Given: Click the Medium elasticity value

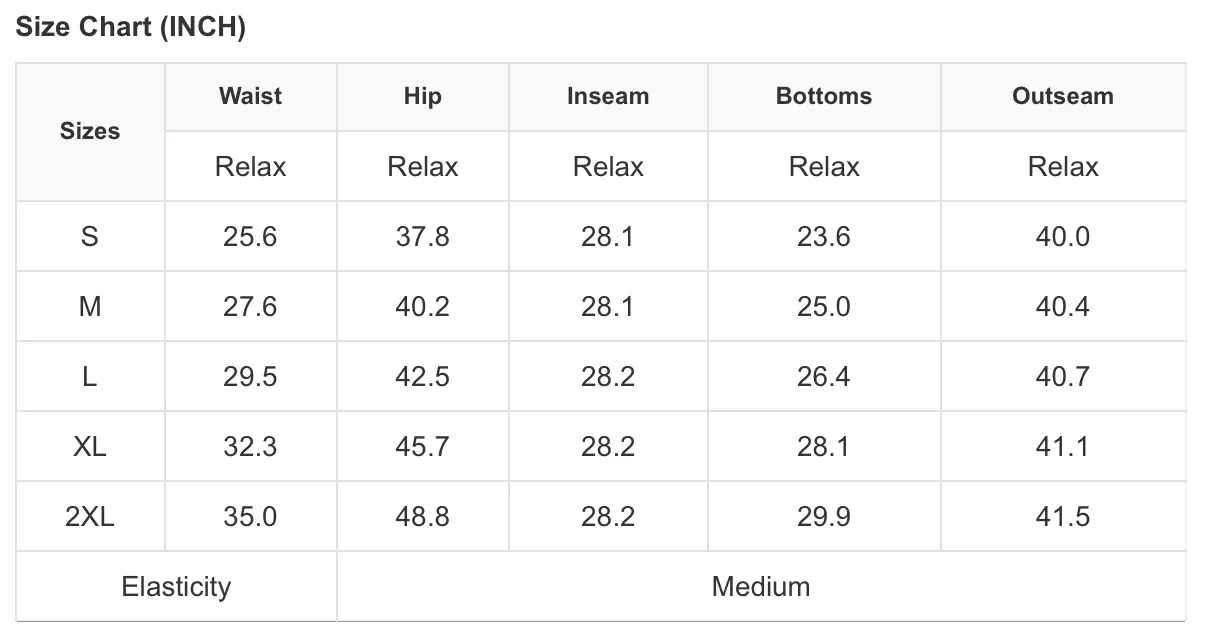Looking at the screenshot, I should (x=761, y=586).
